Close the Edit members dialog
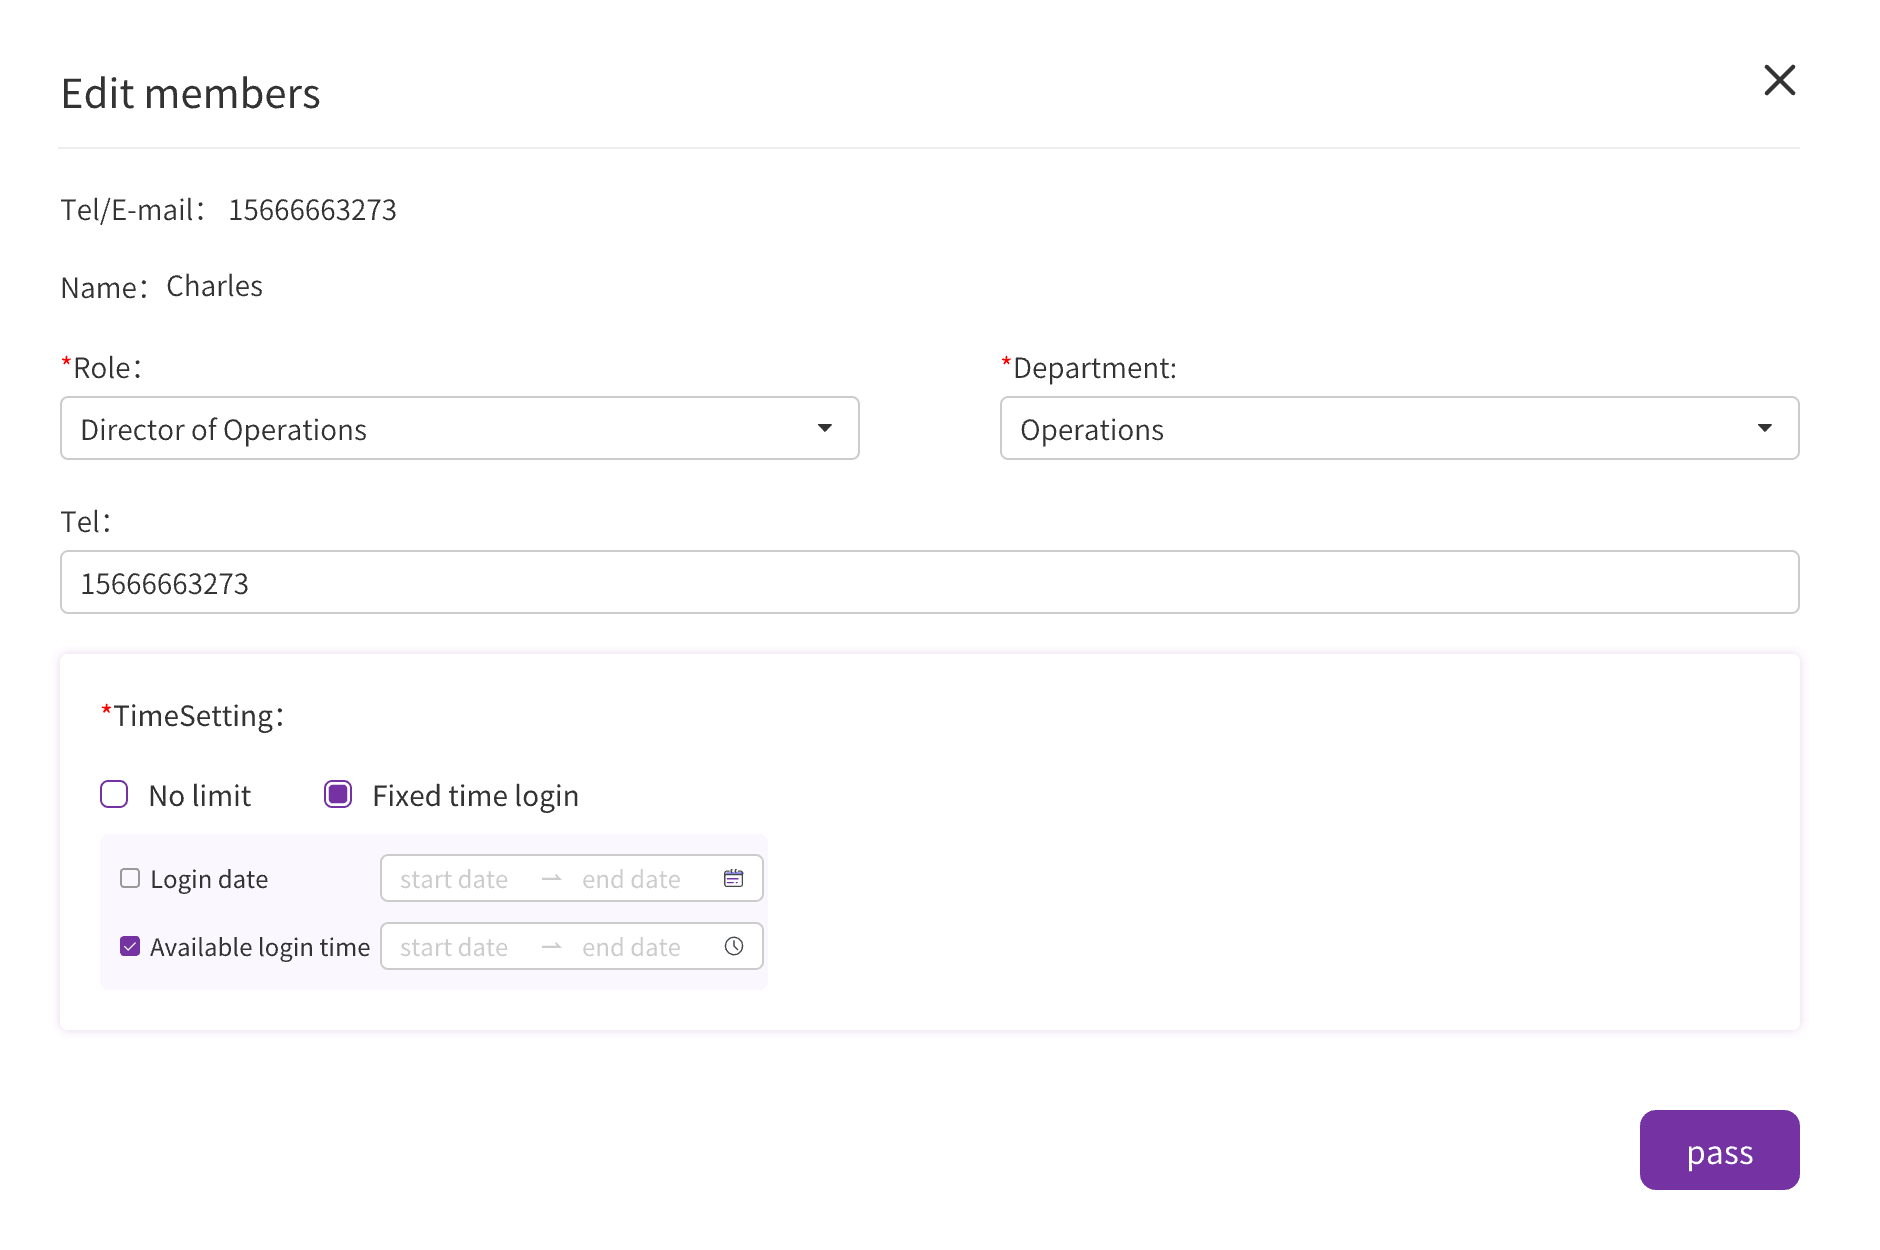The width and height of the screenshot is (1880, 1250). 1779,80
